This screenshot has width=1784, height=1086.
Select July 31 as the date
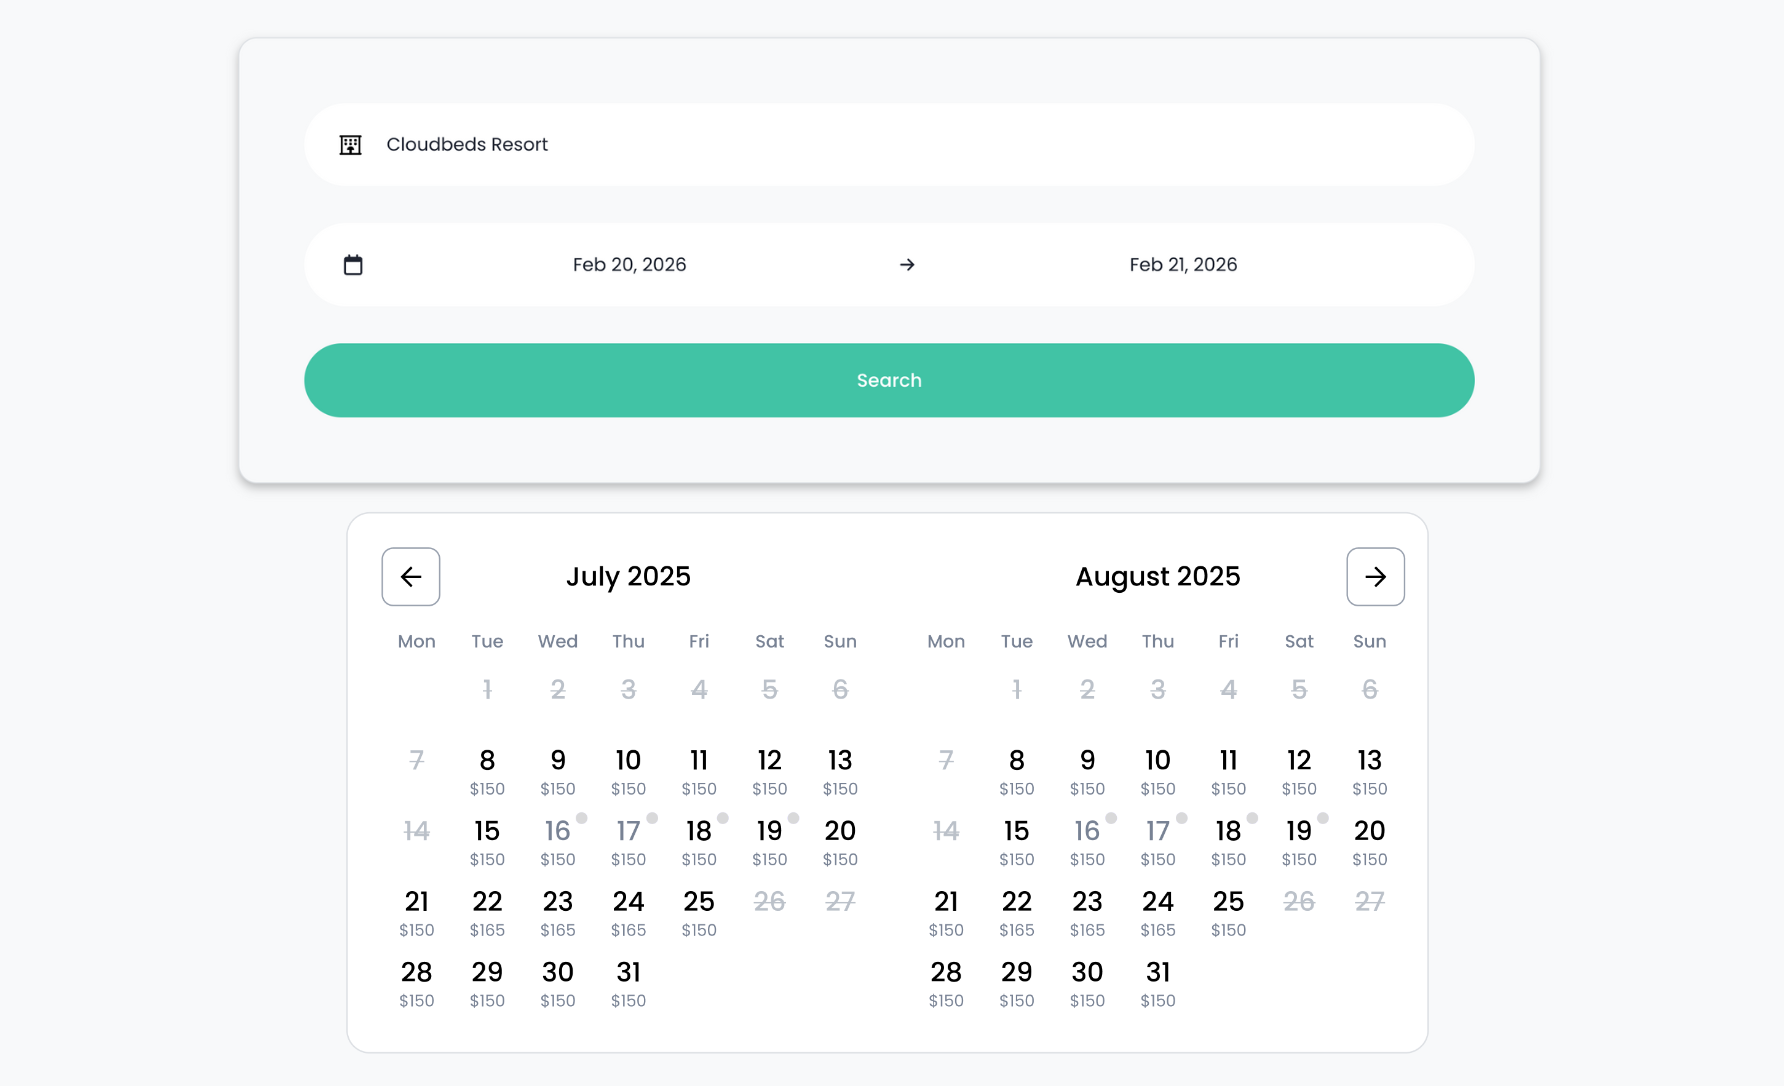coord(628,983)
